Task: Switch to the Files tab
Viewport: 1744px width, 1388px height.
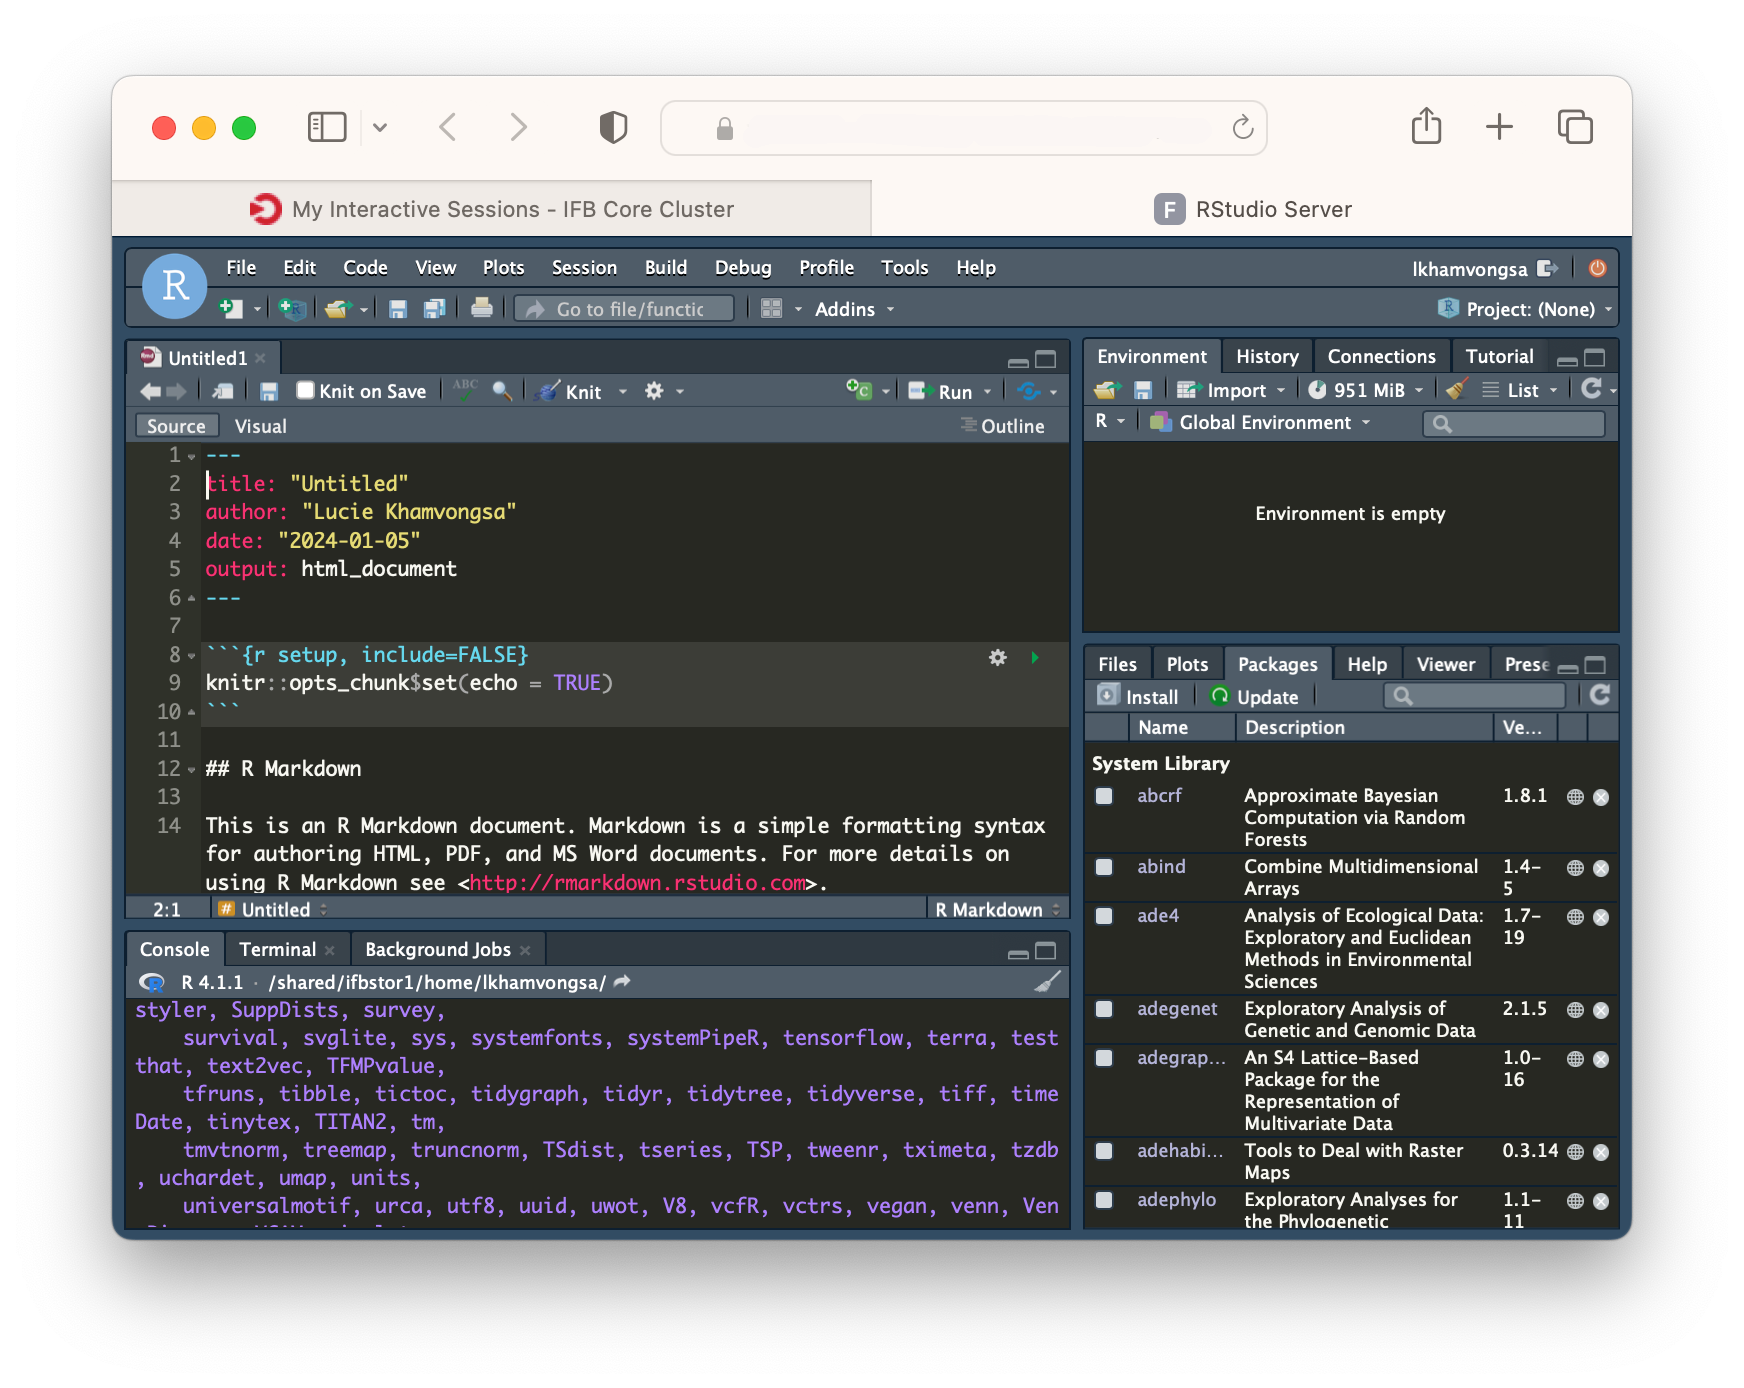Action: pos(1117,664)
